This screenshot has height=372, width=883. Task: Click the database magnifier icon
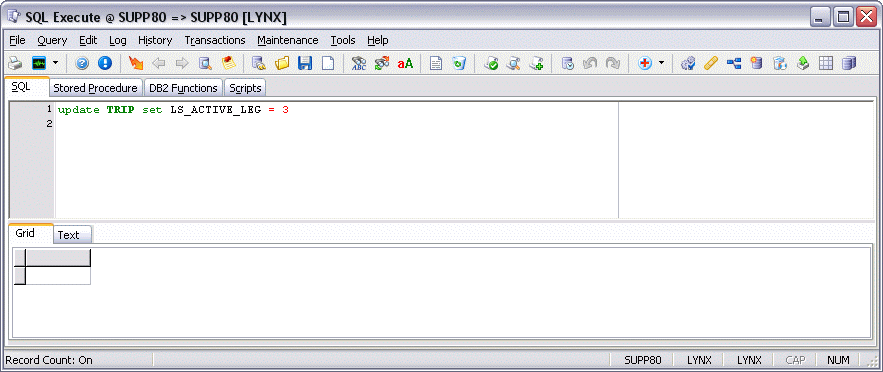pos(205,64)
